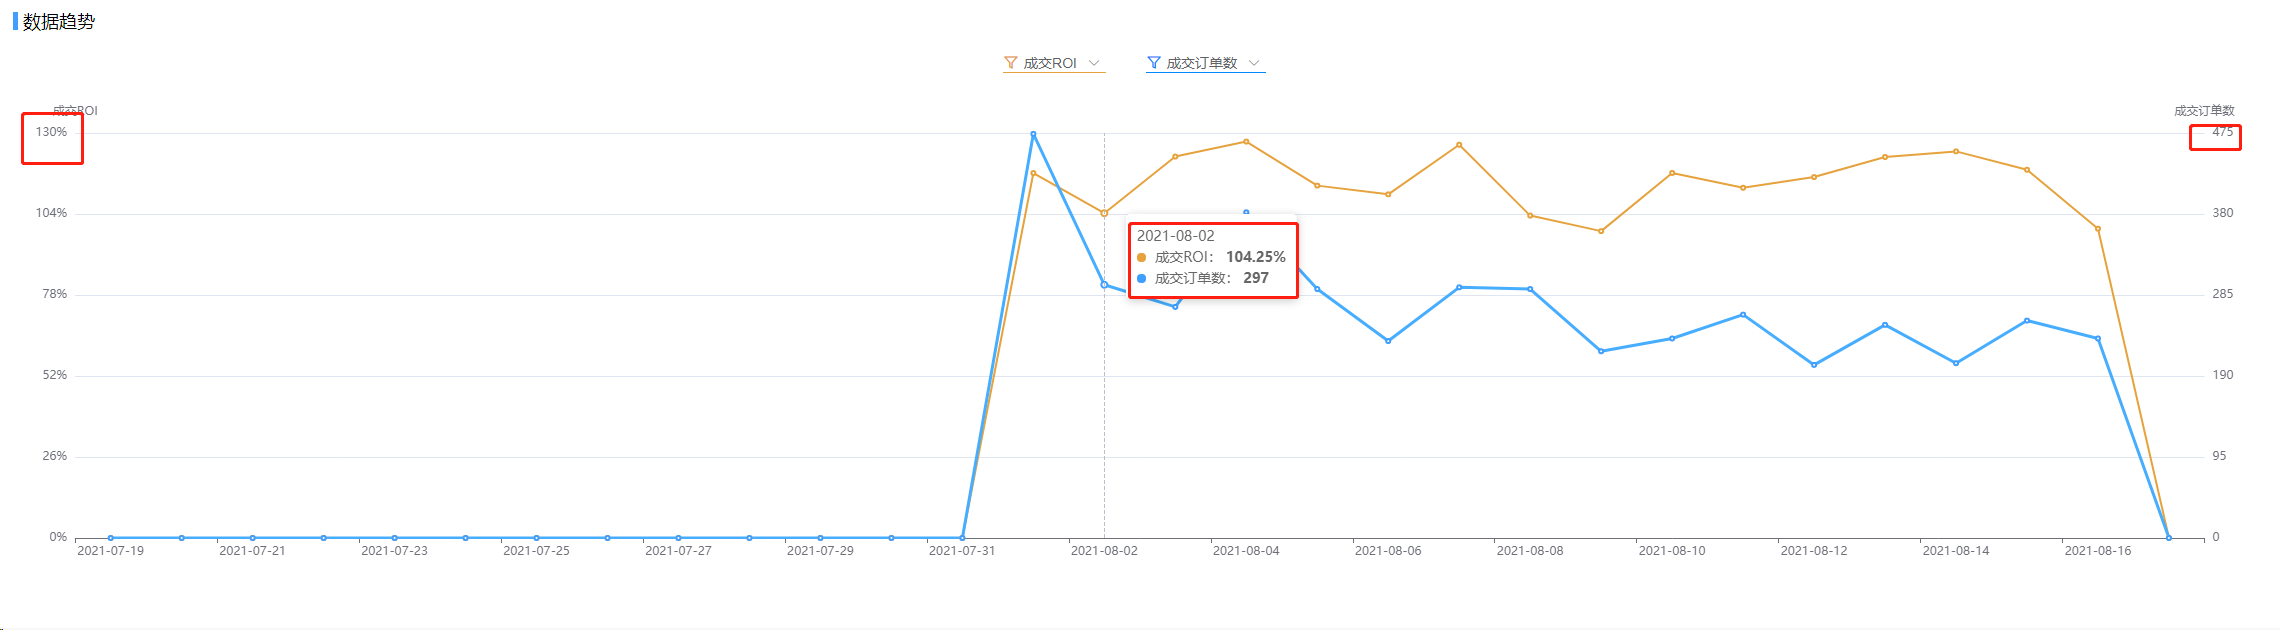
Task: Click the x-axis label 2021-08-14
Action: click(1956, 551)
